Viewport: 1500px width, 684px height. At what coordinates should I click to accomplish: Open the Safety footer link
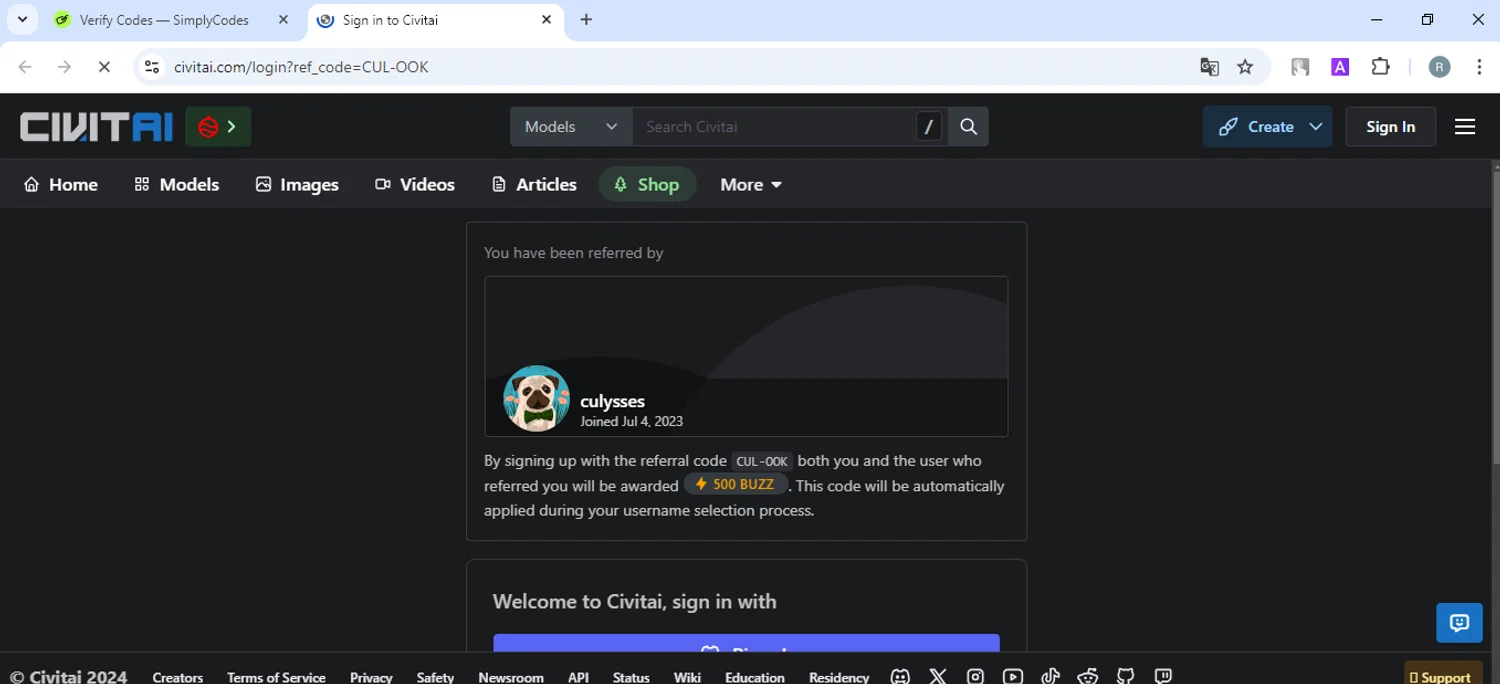435,677
